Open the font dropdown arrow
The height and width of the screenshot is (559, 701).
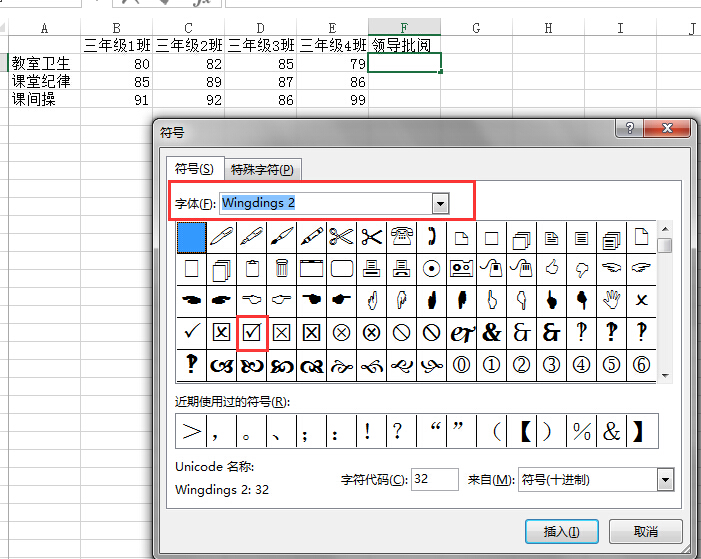(440, 204)
